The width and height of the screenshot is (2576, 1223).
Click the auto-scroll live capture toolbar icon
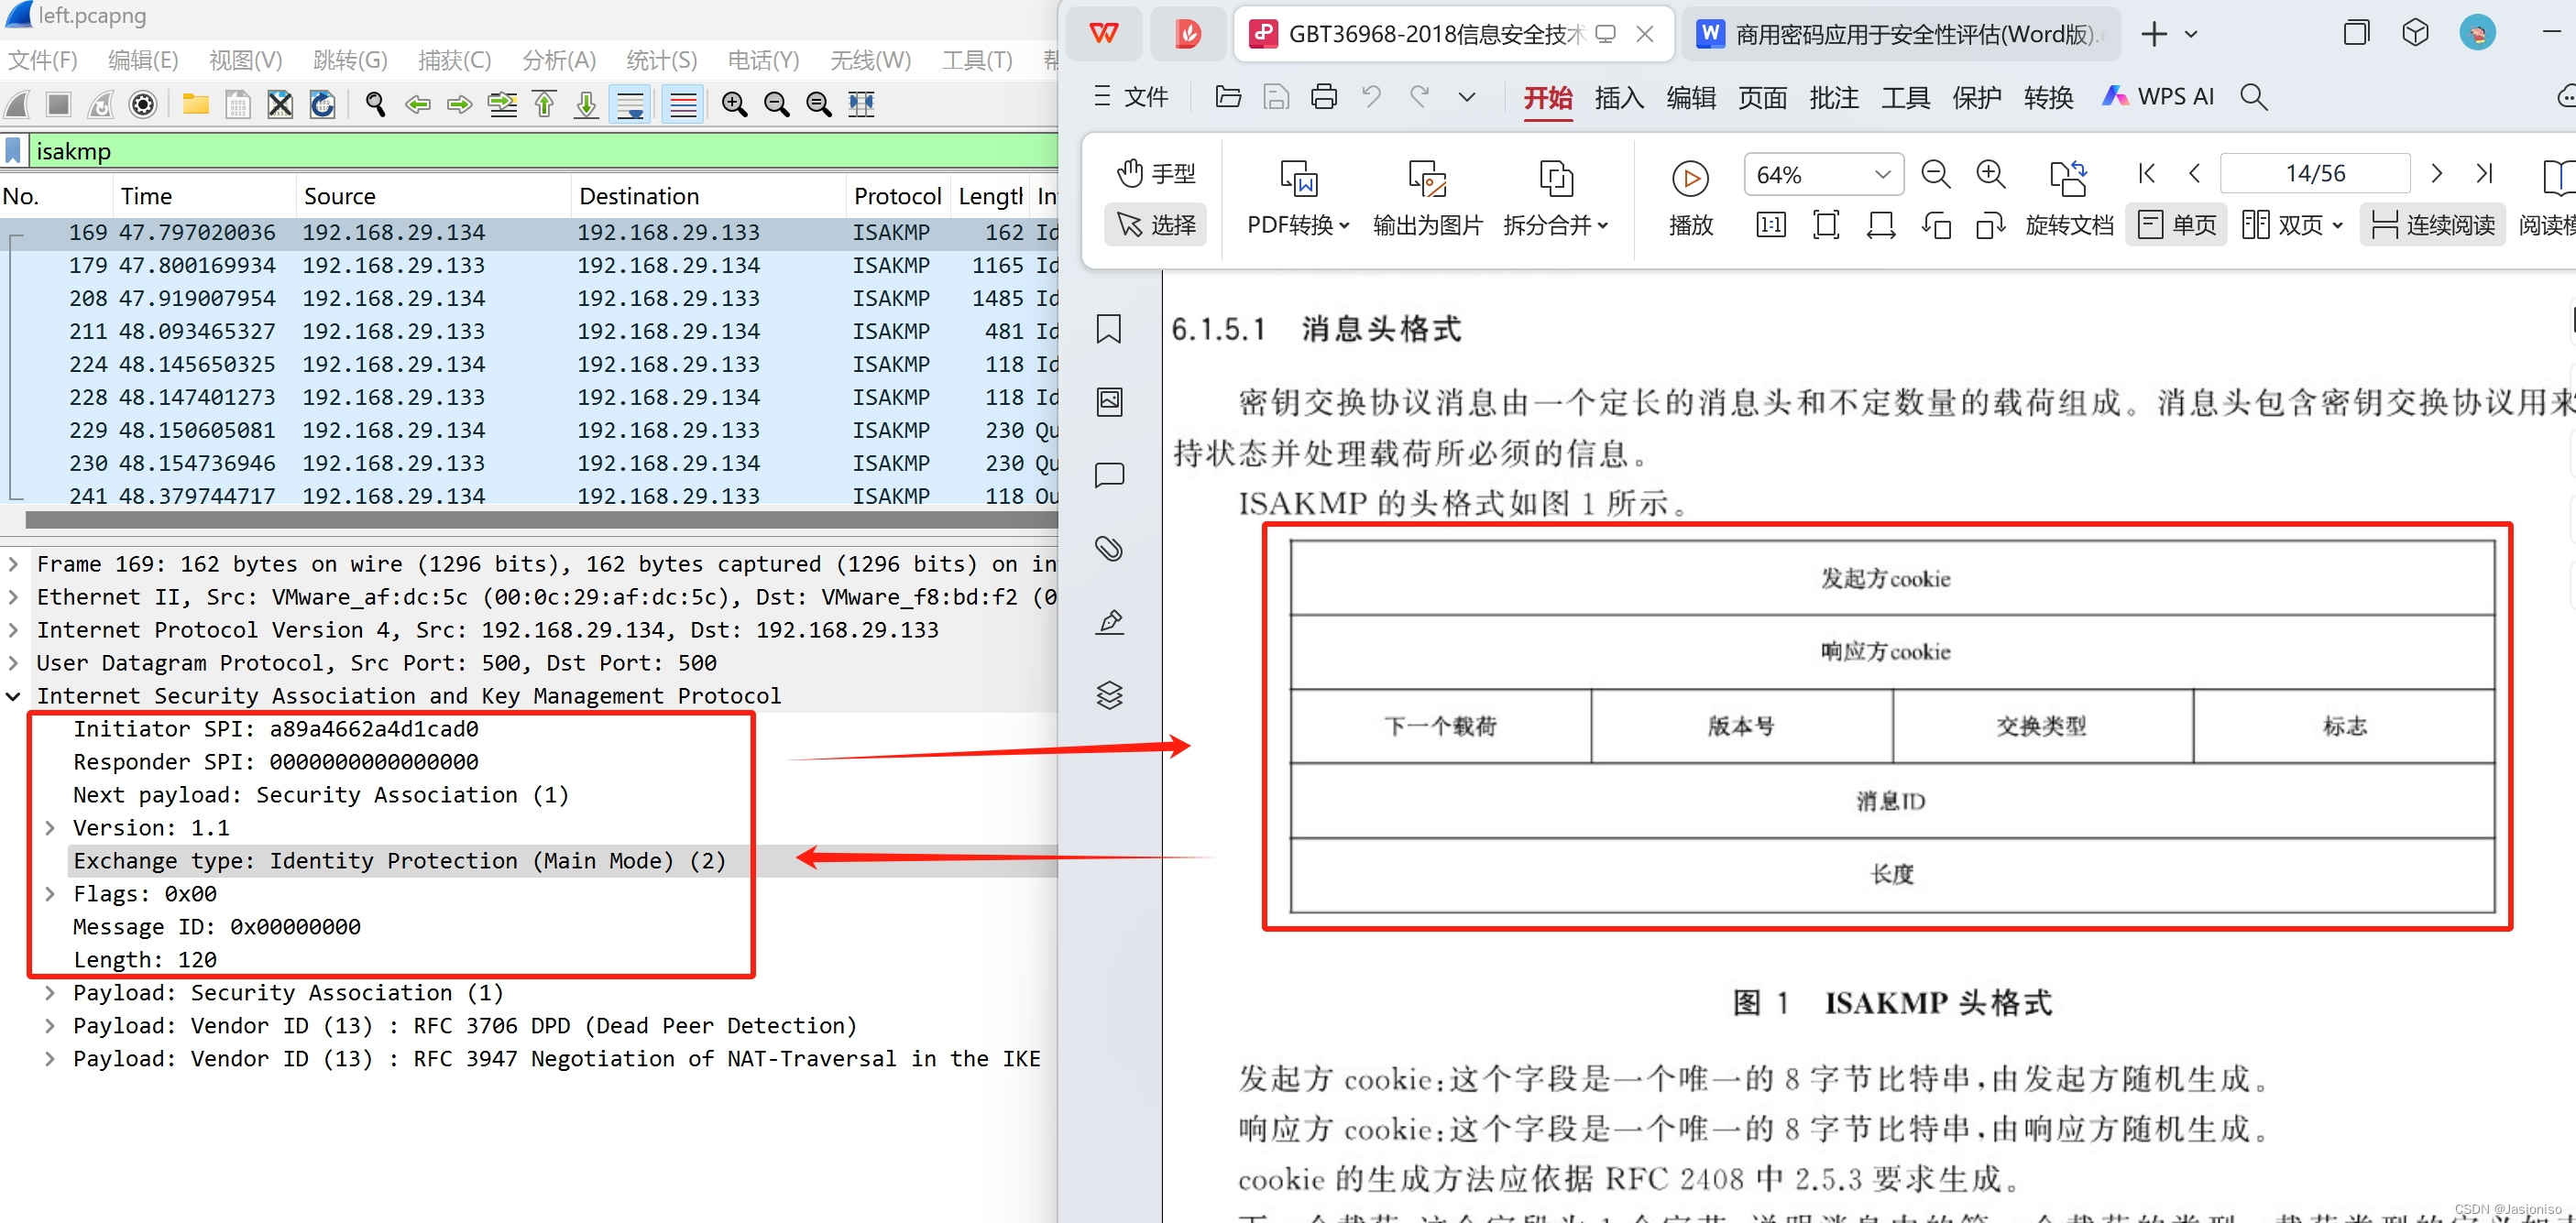click(631, 104)
